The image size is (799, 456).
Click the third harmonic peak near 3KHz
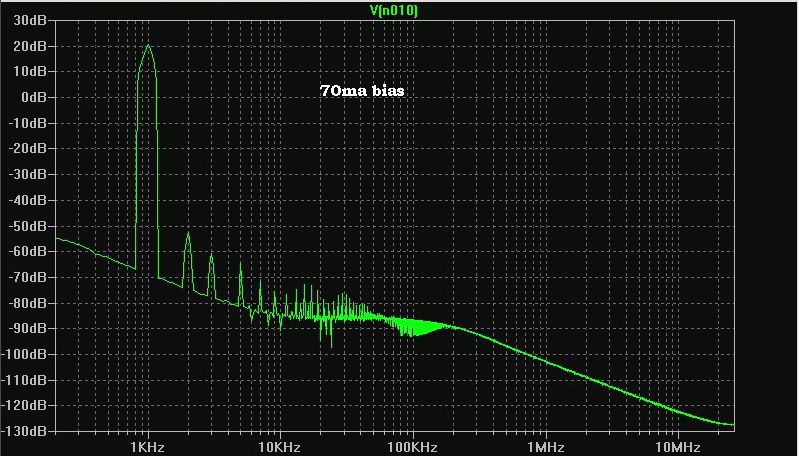[x=211, y=255]
